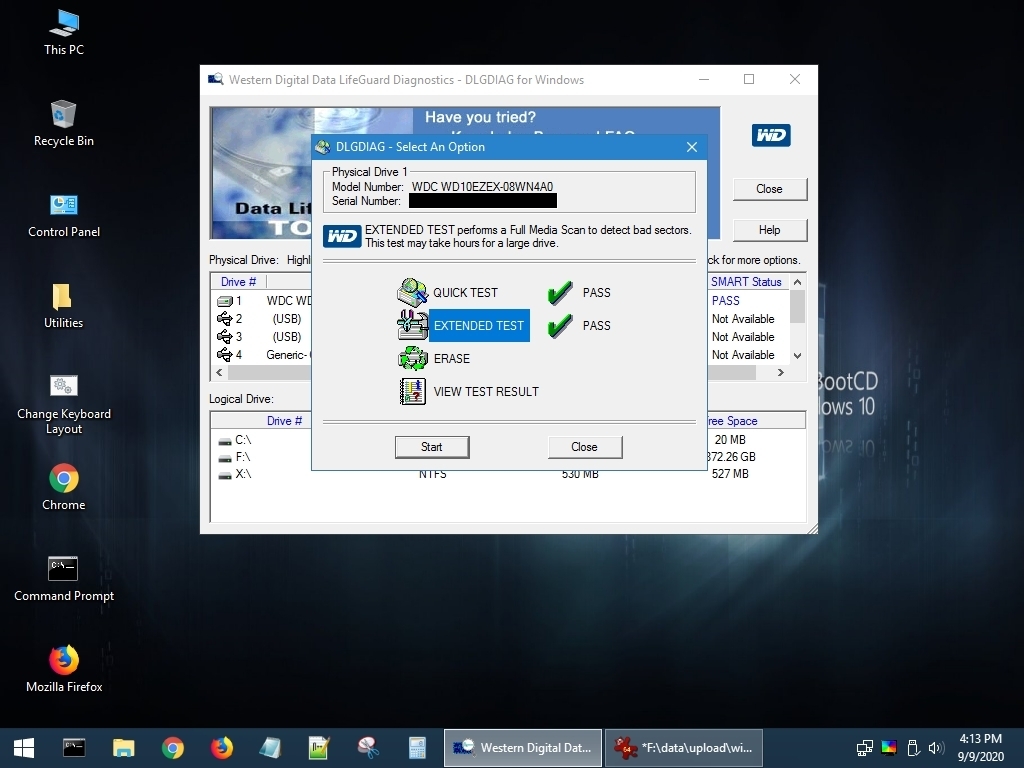This screenshot has width=1024, height=768.
Task: Open Command Prompt from the taskbar
Action: click(x=74, y=748)
